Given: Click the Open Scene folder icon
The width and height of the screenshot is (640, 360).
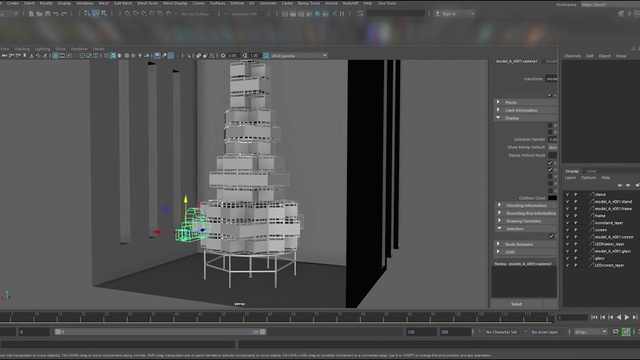Looking at the screenshot, I should click(x=39, y=14).
